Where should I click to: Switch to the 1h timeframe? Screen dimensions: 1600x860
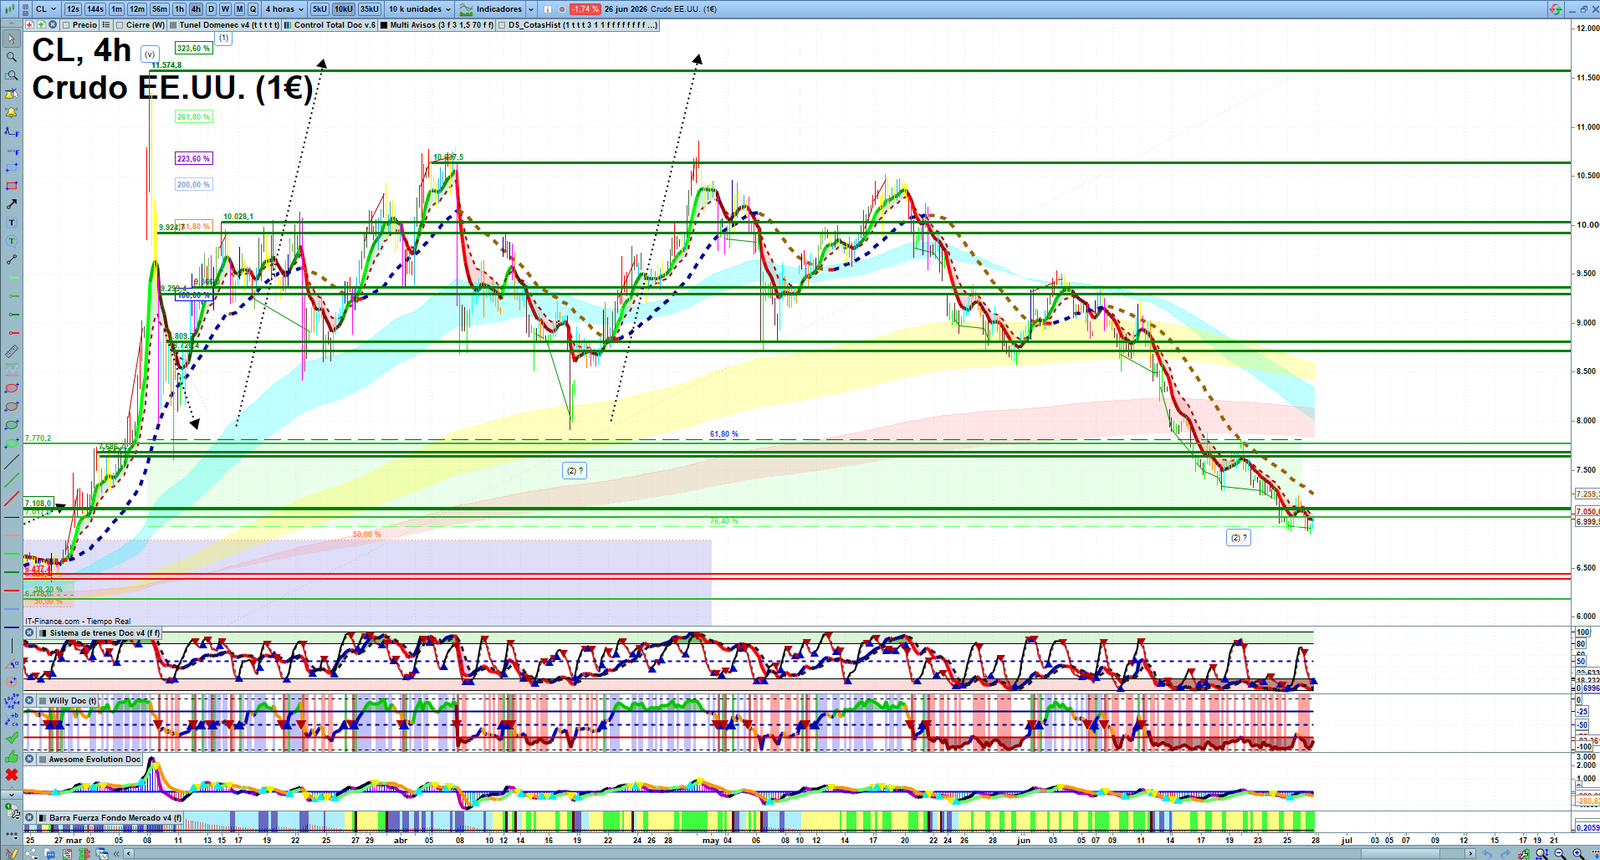point(180,9)
